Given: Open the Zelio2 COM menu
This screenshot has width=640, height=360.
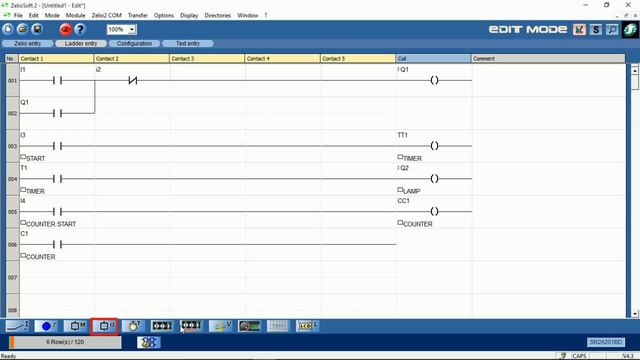Looking at the screenshot, I should (x=107, y=16).
